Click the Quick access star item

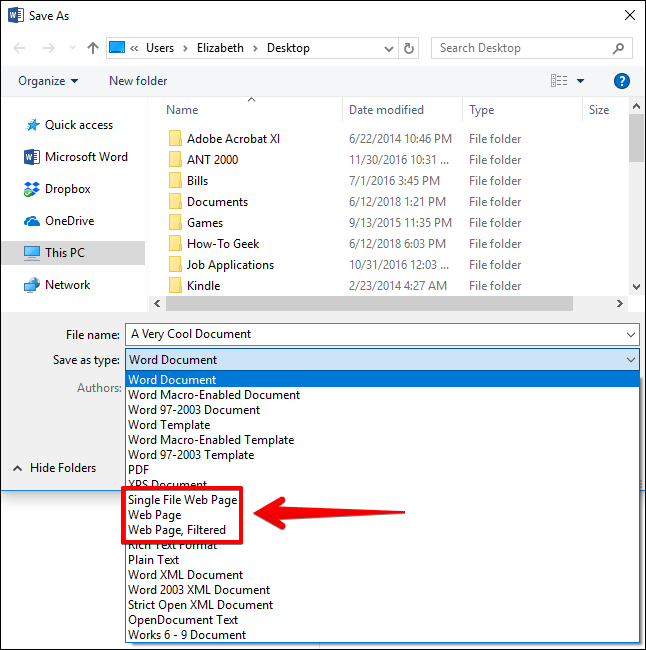[78, 125]
